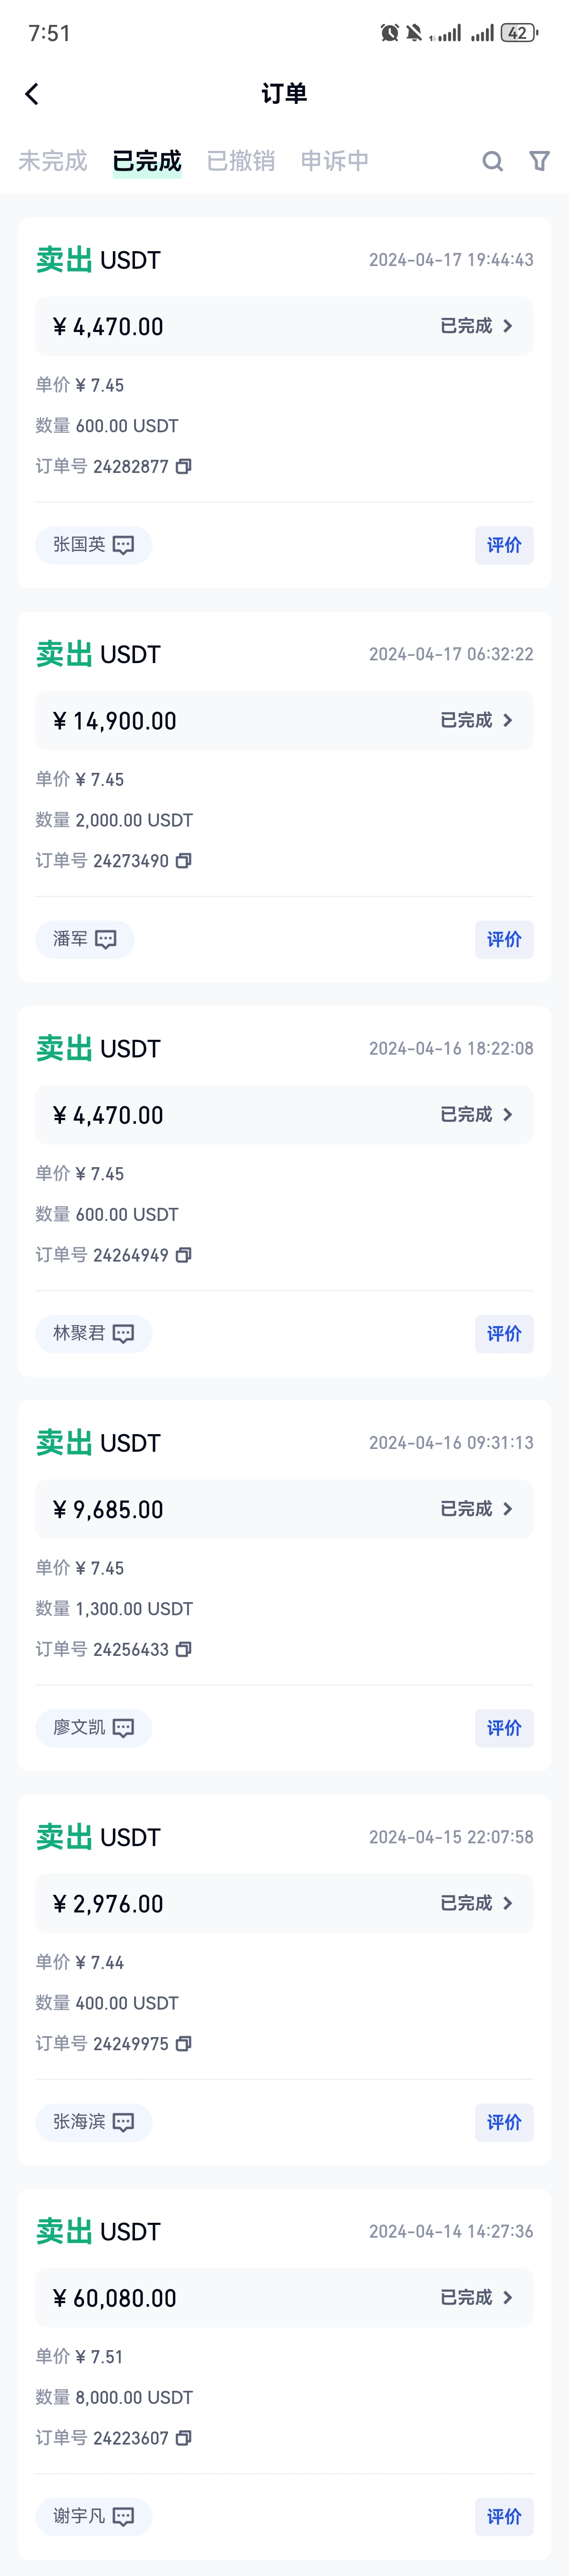The width and height of the screenshot is (569, 2576).
Task: Tap the back arrow icon
Action: click(32, 94)
